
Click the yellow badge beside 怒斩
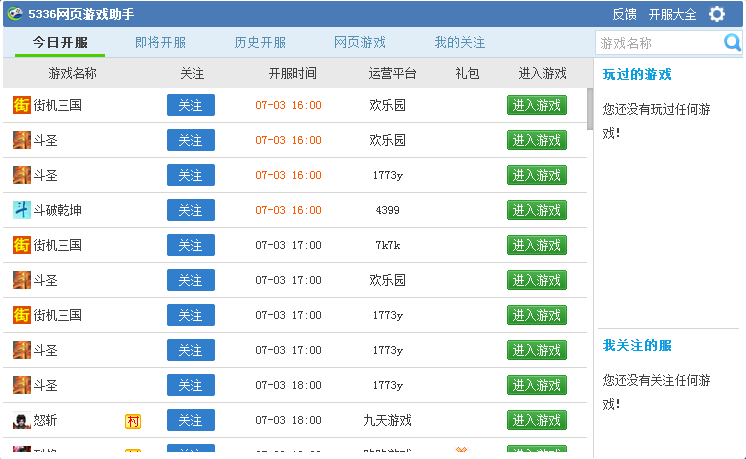point(133,421)
